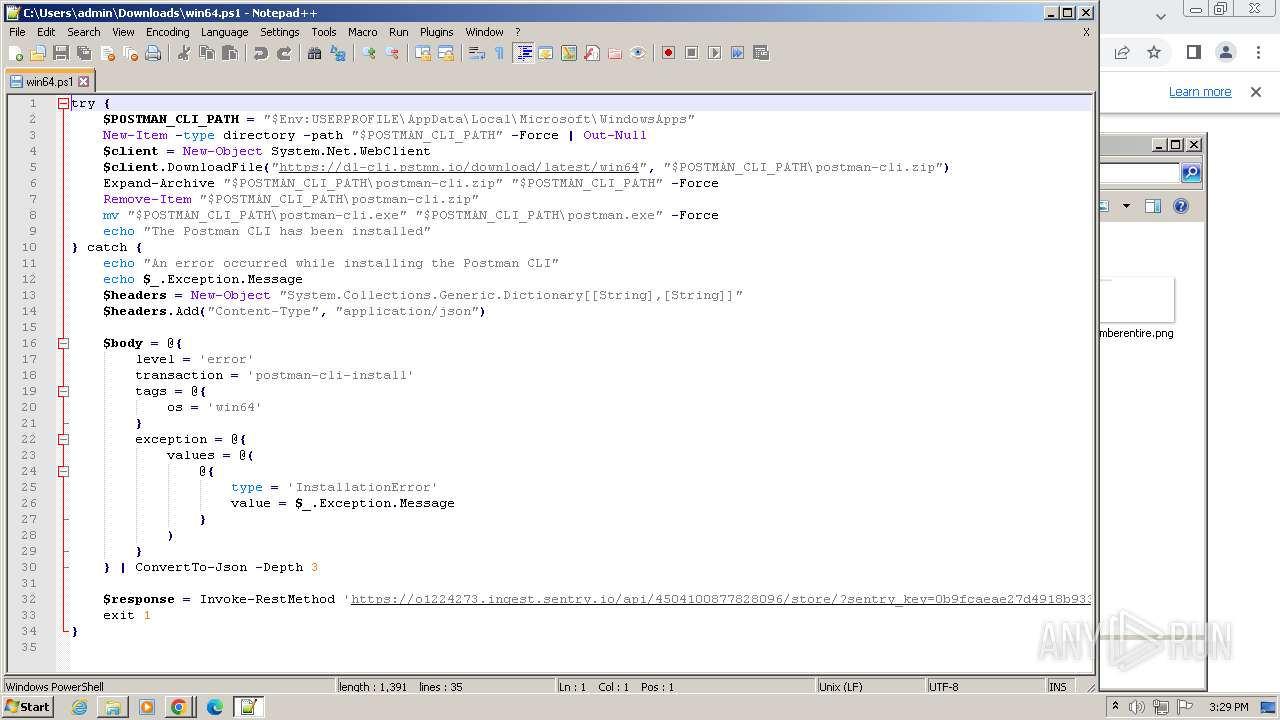The width and height of the screenshot is (1280, 720).
Task: Click the Copy toolbar icon
Action: point(207,53)
